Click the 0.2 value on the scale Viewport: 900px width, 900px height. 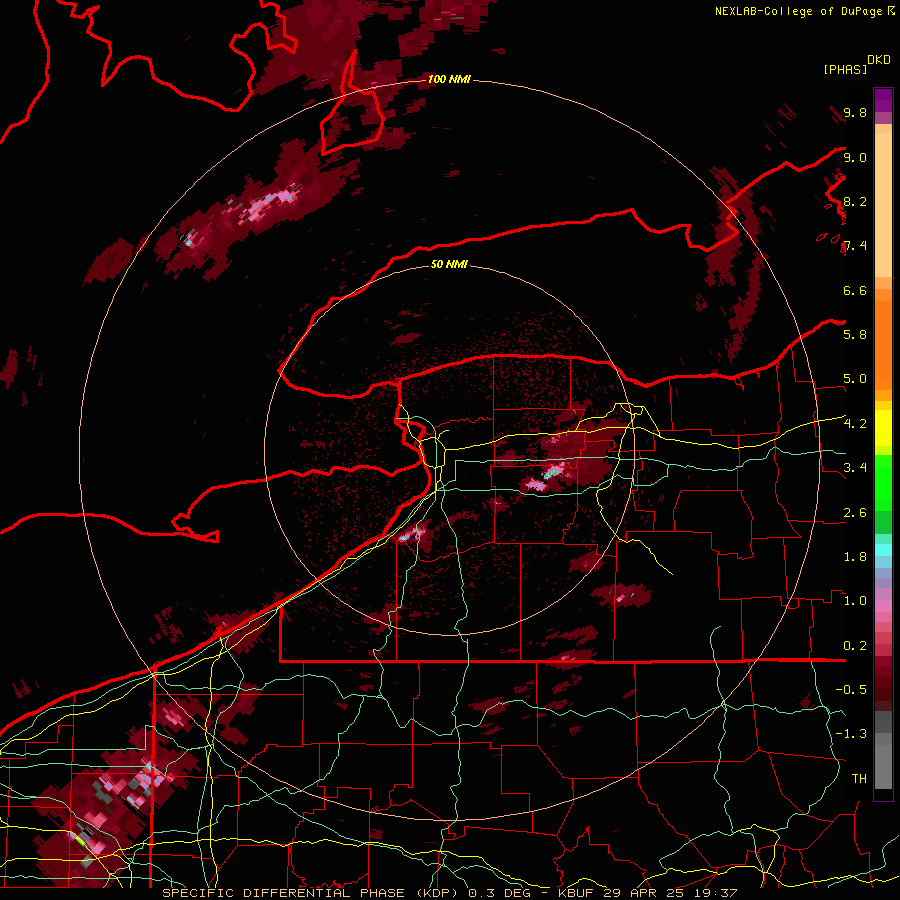point(855,646)
